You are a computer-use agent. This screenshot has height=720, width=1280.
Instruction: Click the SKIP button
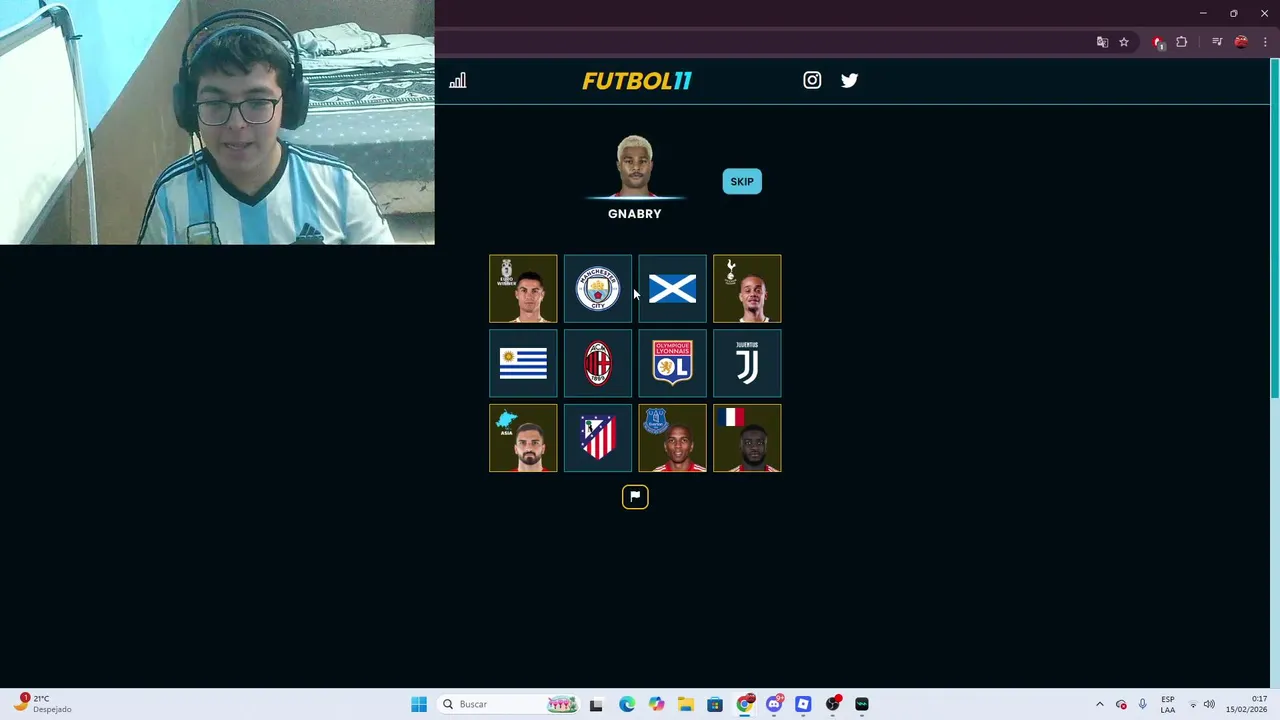coord(742,181)
